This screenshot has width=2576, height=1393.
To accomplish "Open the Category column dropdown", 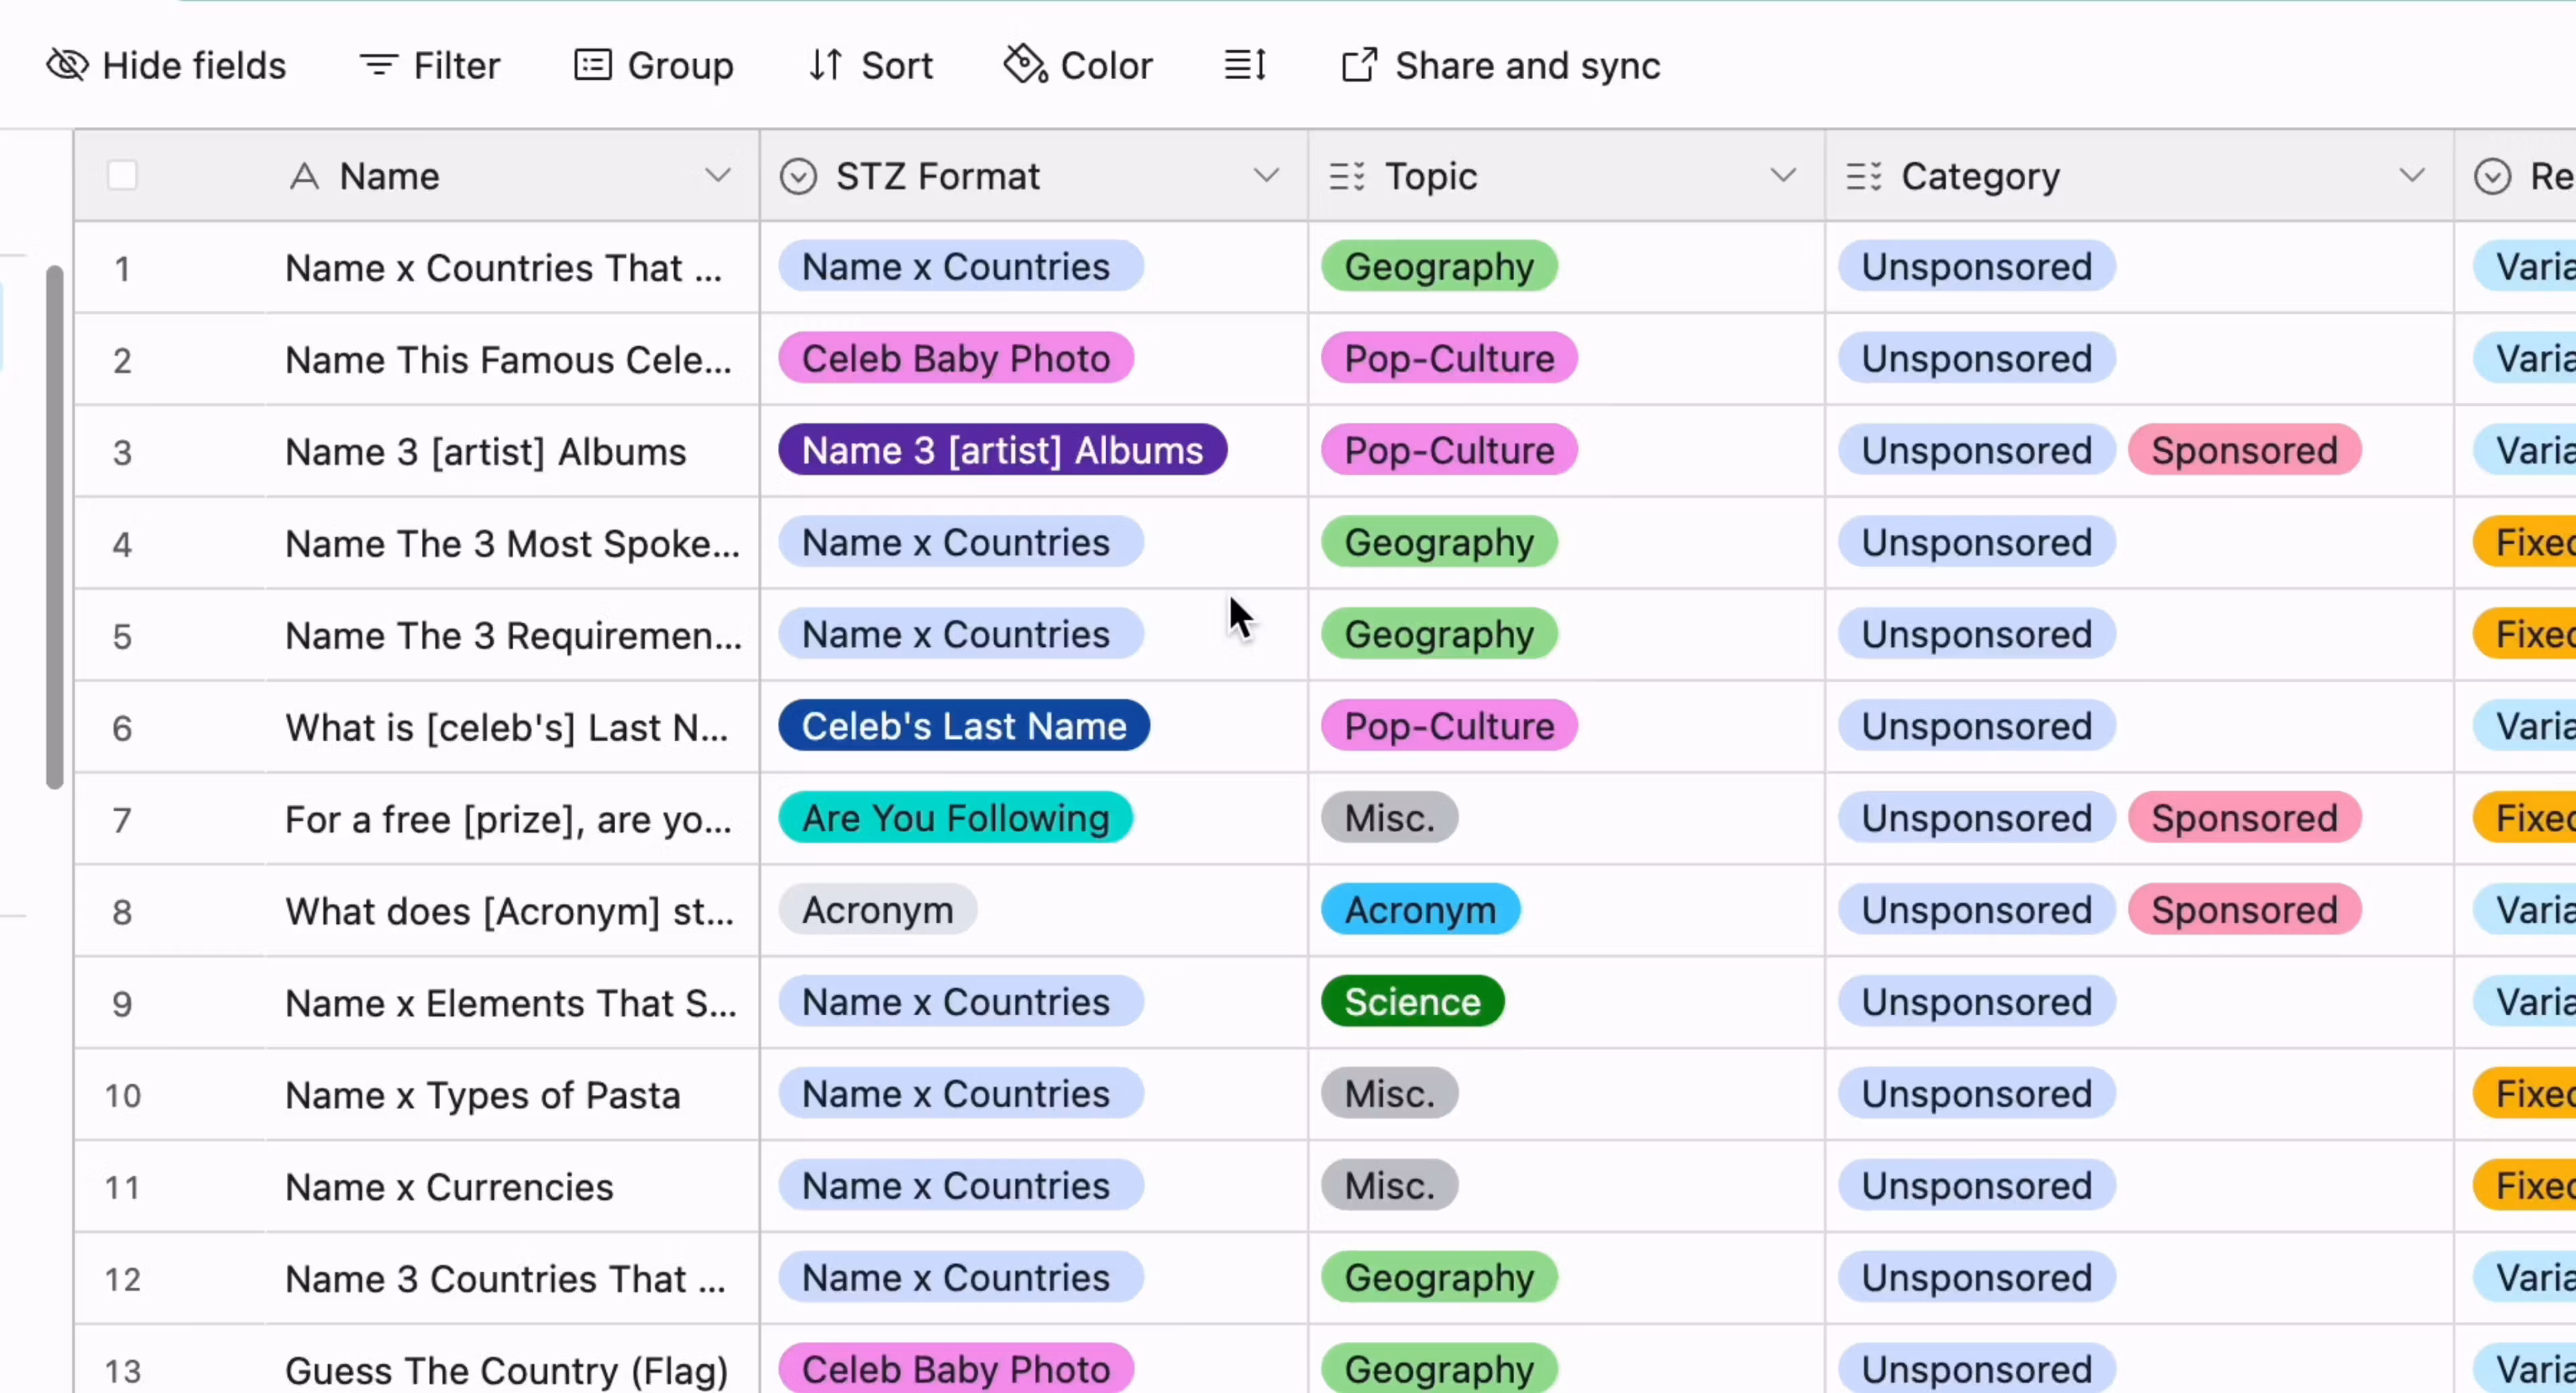I will 2413,175.
